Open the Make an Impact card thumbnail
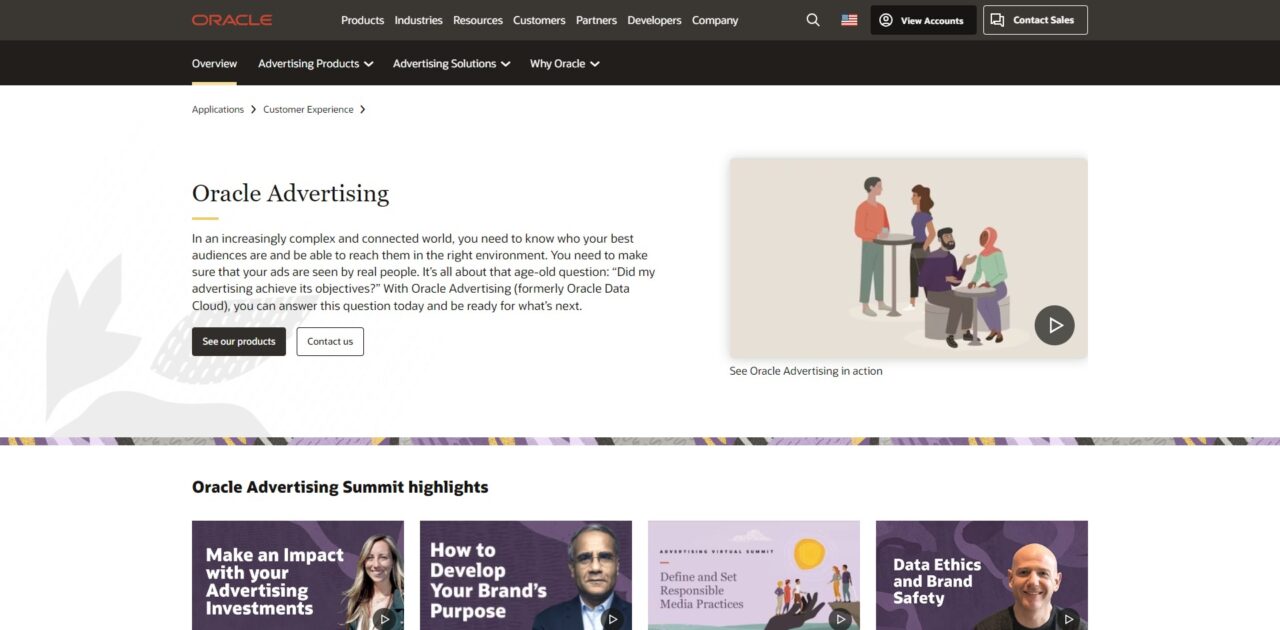 (298, 575)
